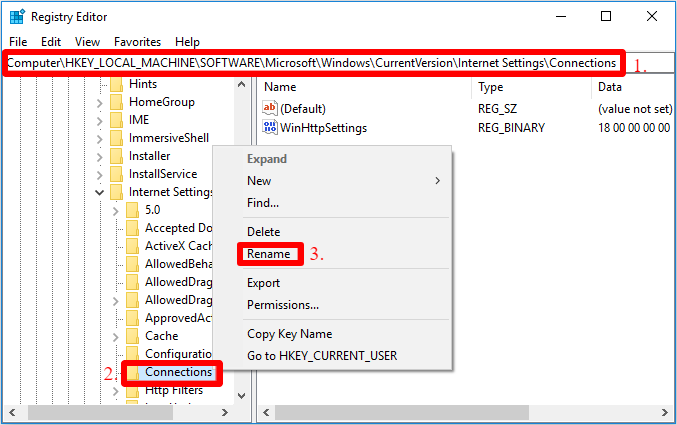Click the AllowedBeha... folder icon
Image resolution: width=677 pixels, height=425 pixels.
(x=133, y=264)
